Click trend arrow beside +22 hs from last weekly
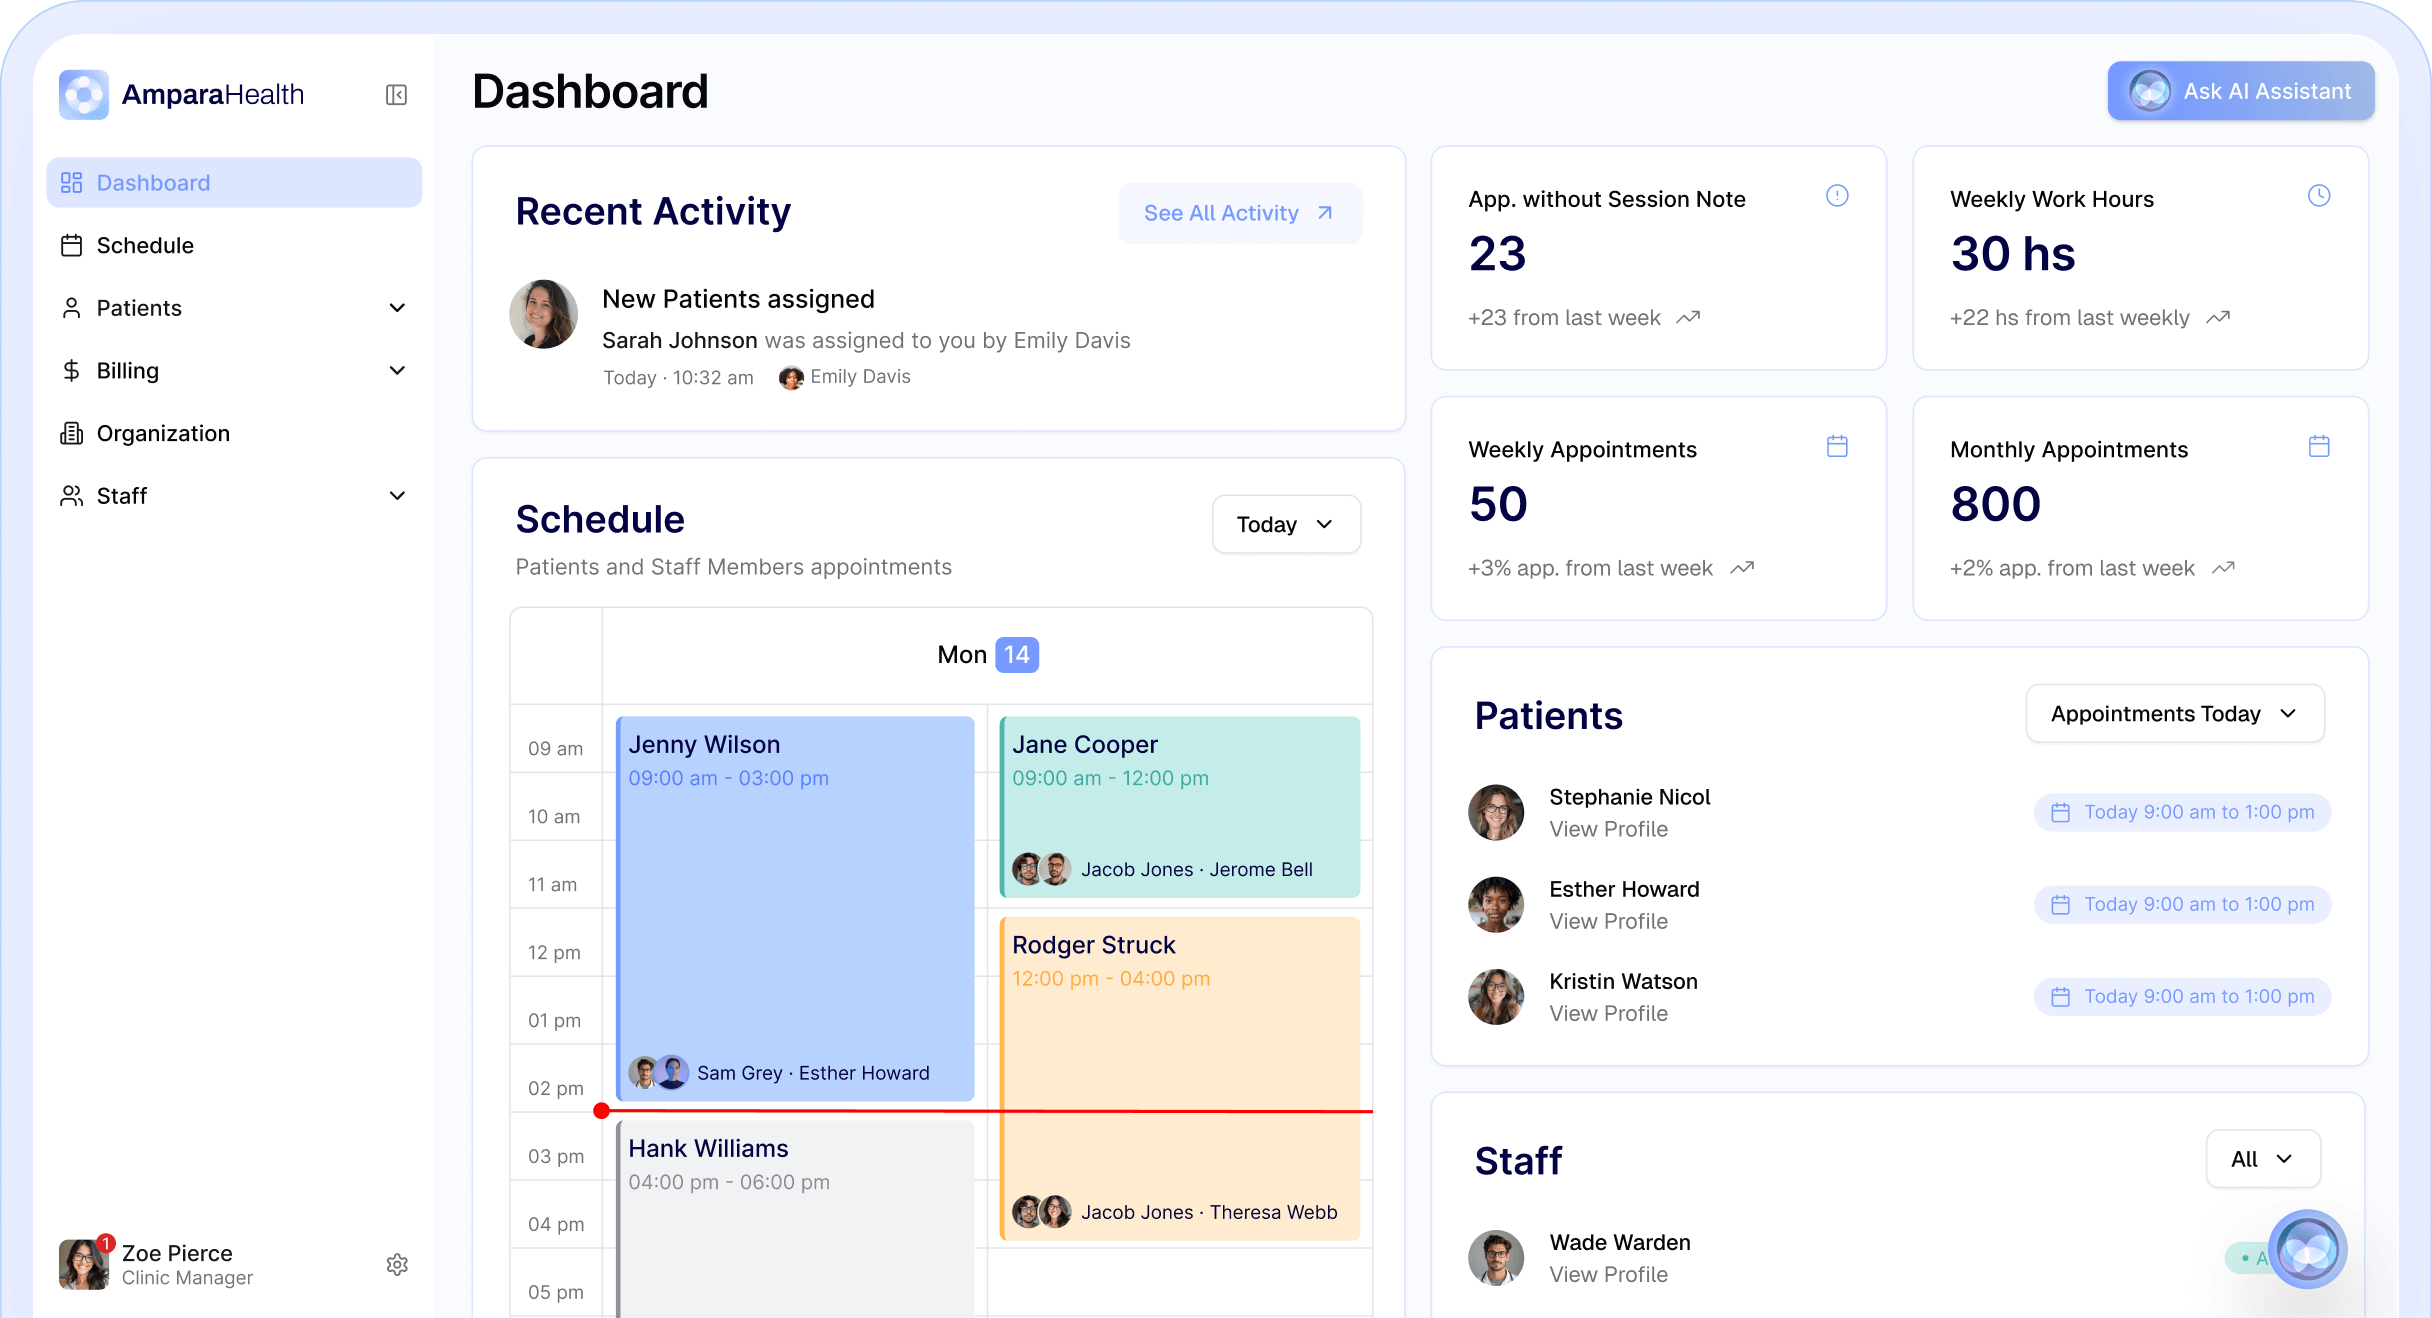 tap(2218, 318)
